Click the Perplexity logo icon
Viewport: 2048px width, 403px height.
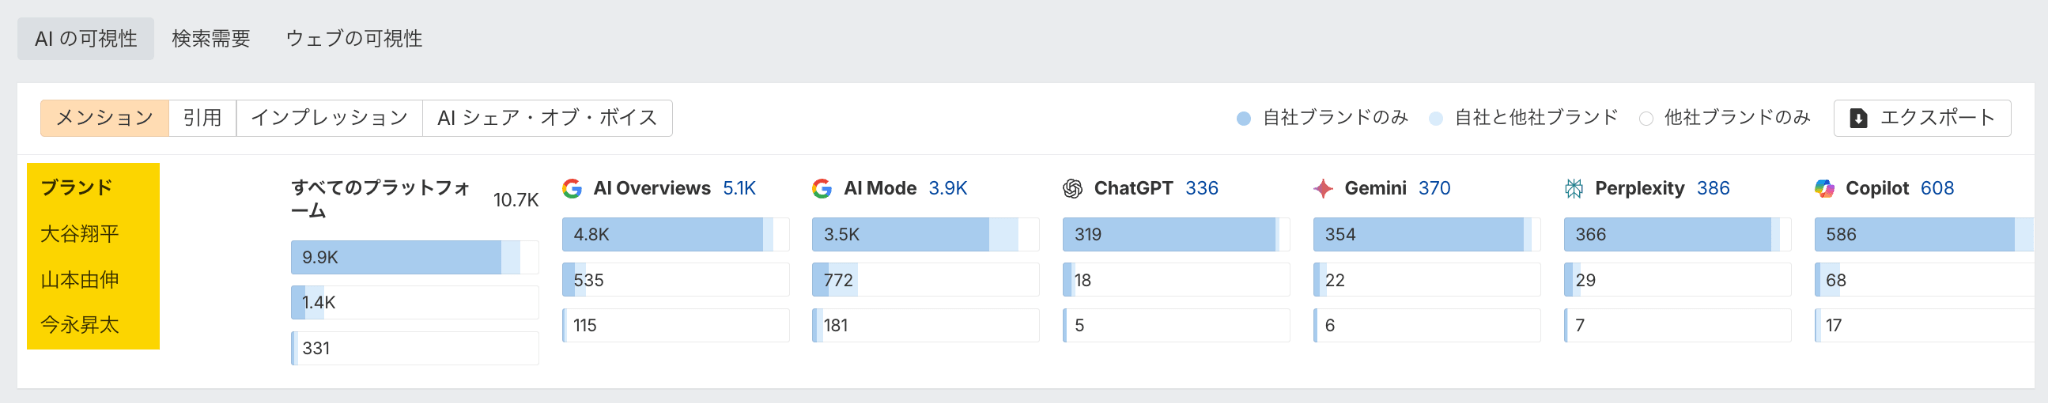(1574, 188)
